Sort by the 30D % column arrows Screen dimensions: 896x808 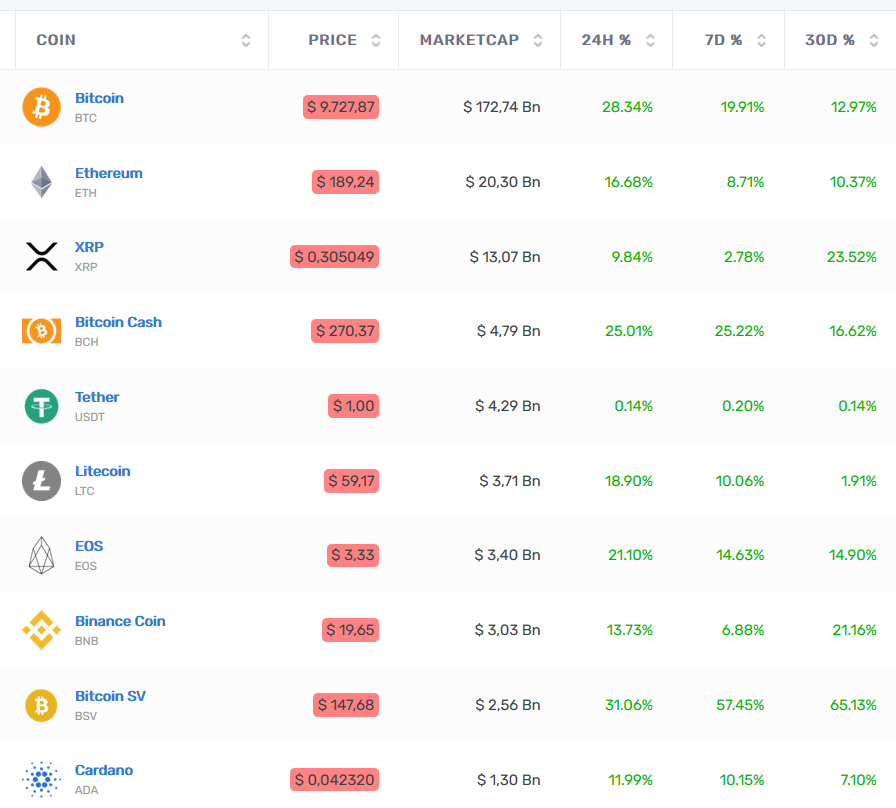tap(874, 41)
